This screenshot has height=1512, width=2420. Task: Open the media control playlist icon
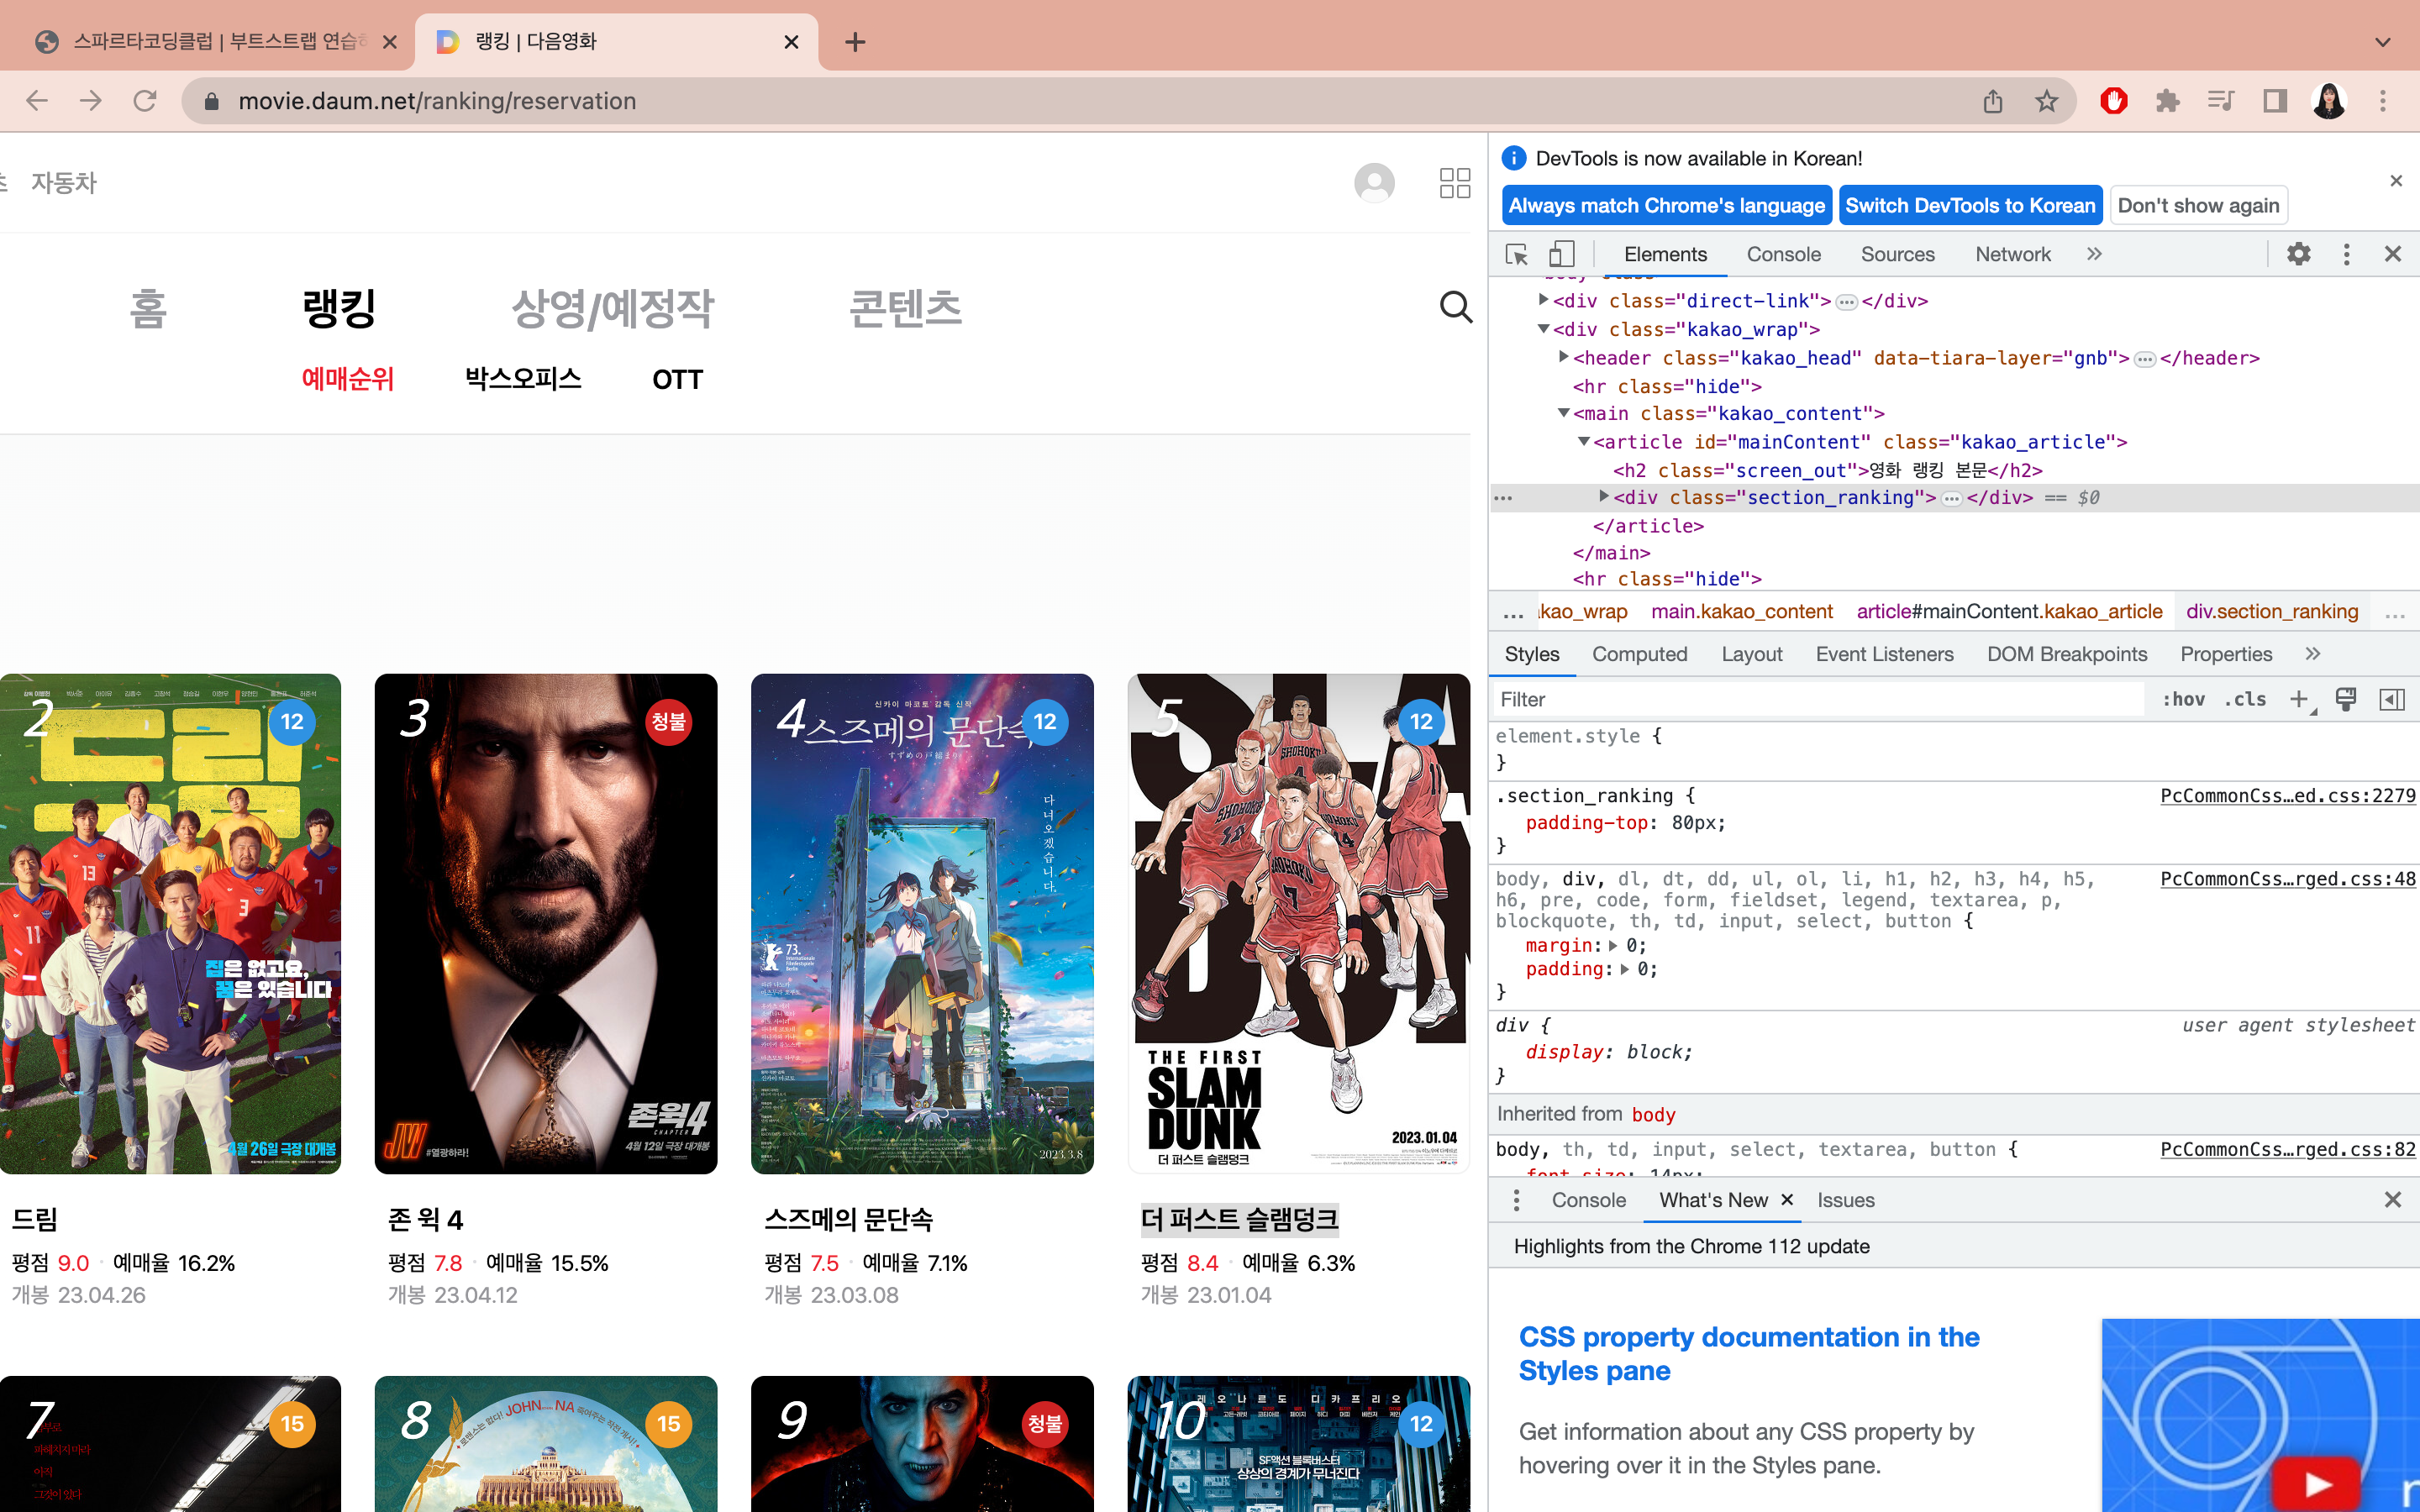[2221, 101]
